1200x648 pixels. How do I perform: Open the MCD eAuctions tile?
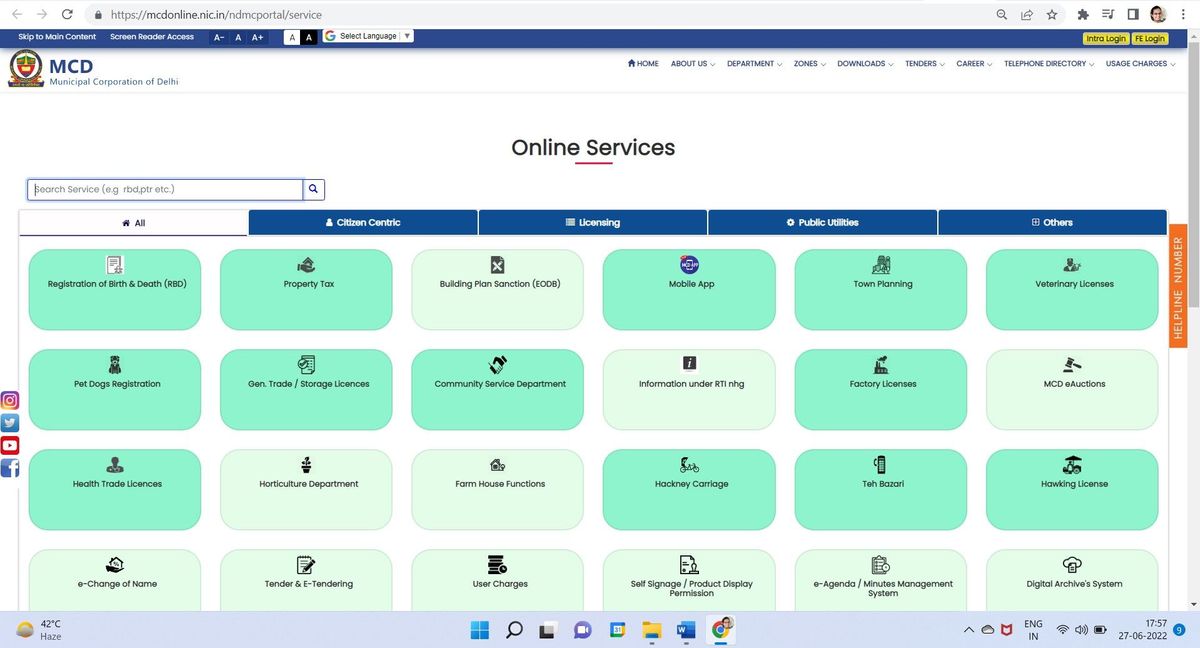(x=1073, y=389)
